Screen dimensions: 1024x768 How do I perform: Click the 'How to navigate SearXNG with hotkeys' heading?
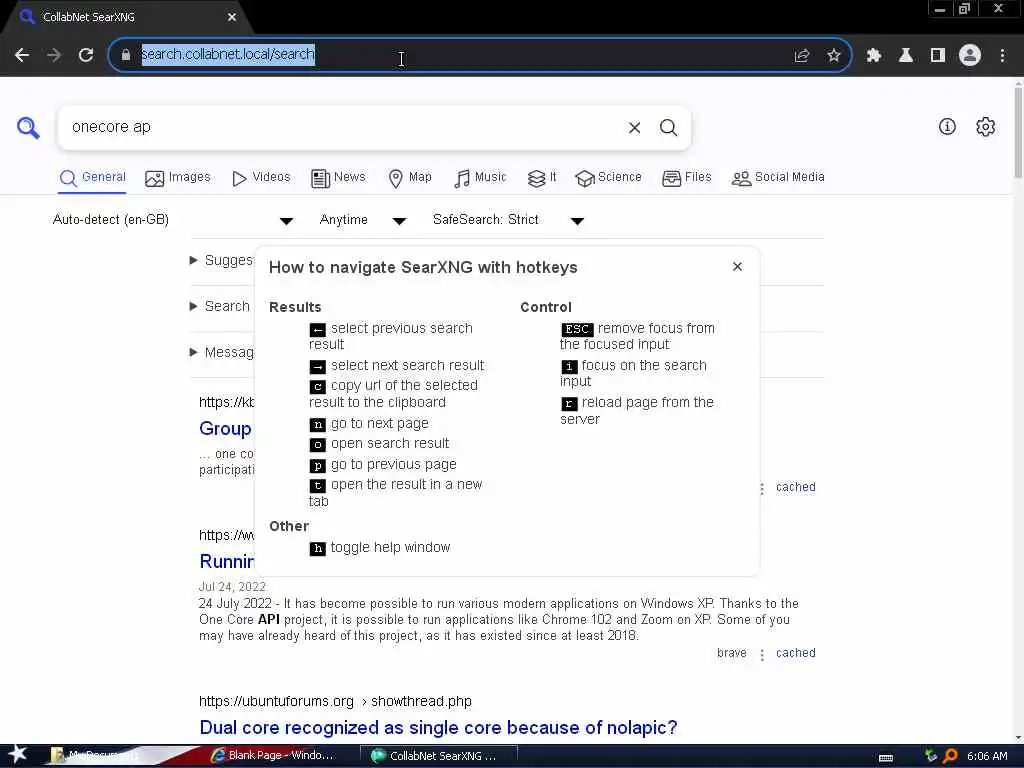coord(423,267)
